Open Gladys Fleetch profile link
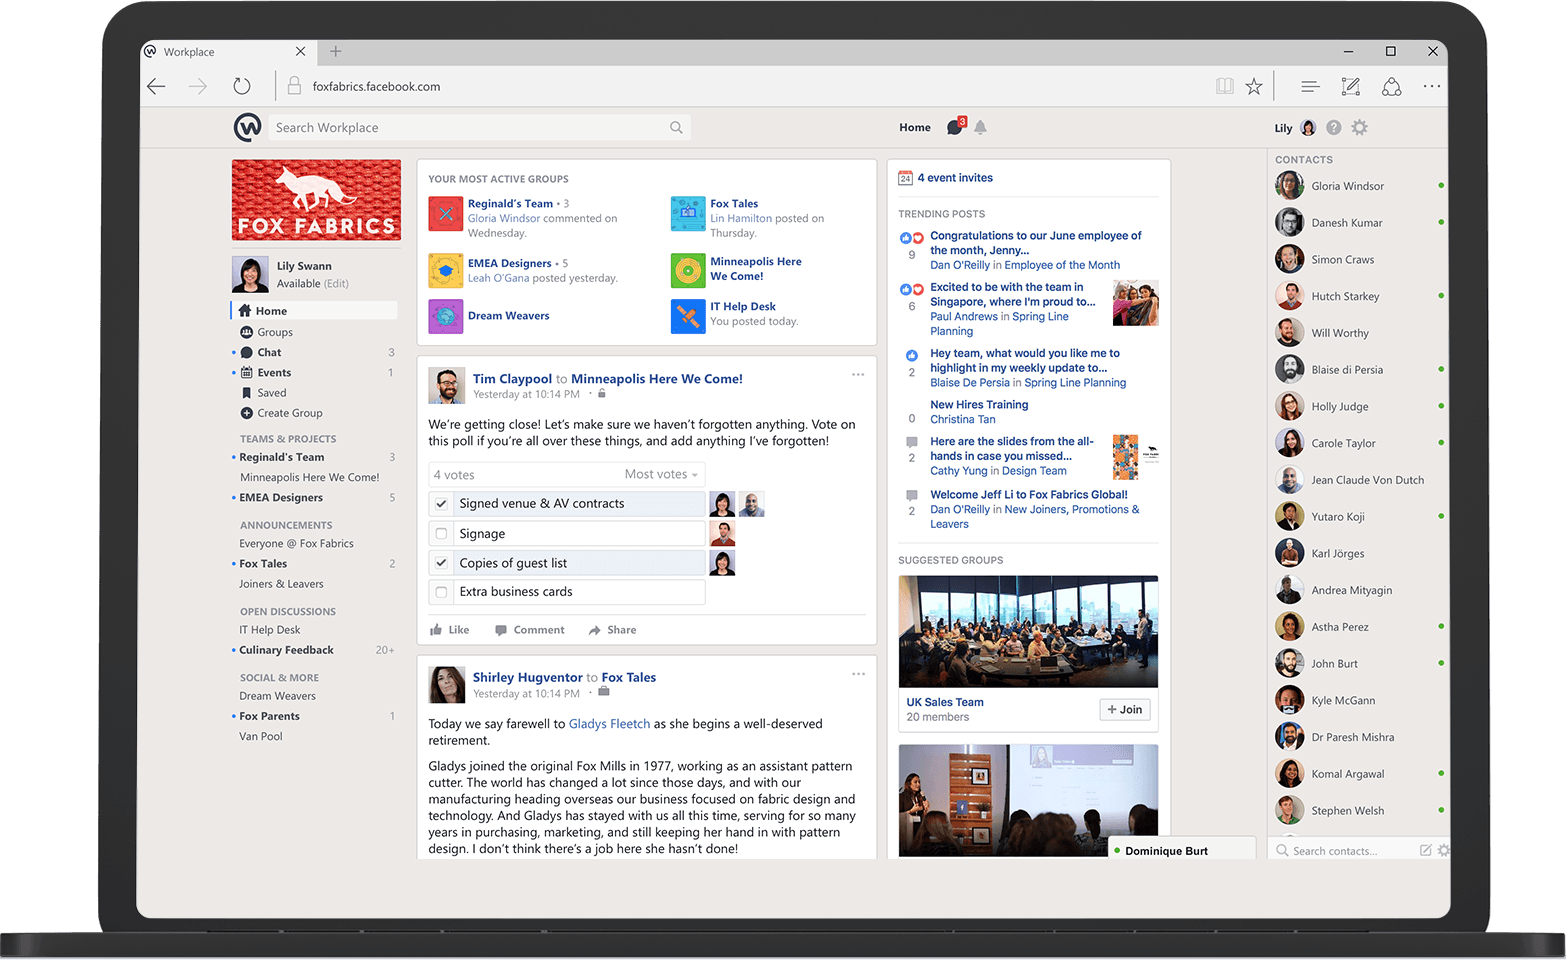The width and height of the screenshot is (1566, 961). (x=609, y=724)
